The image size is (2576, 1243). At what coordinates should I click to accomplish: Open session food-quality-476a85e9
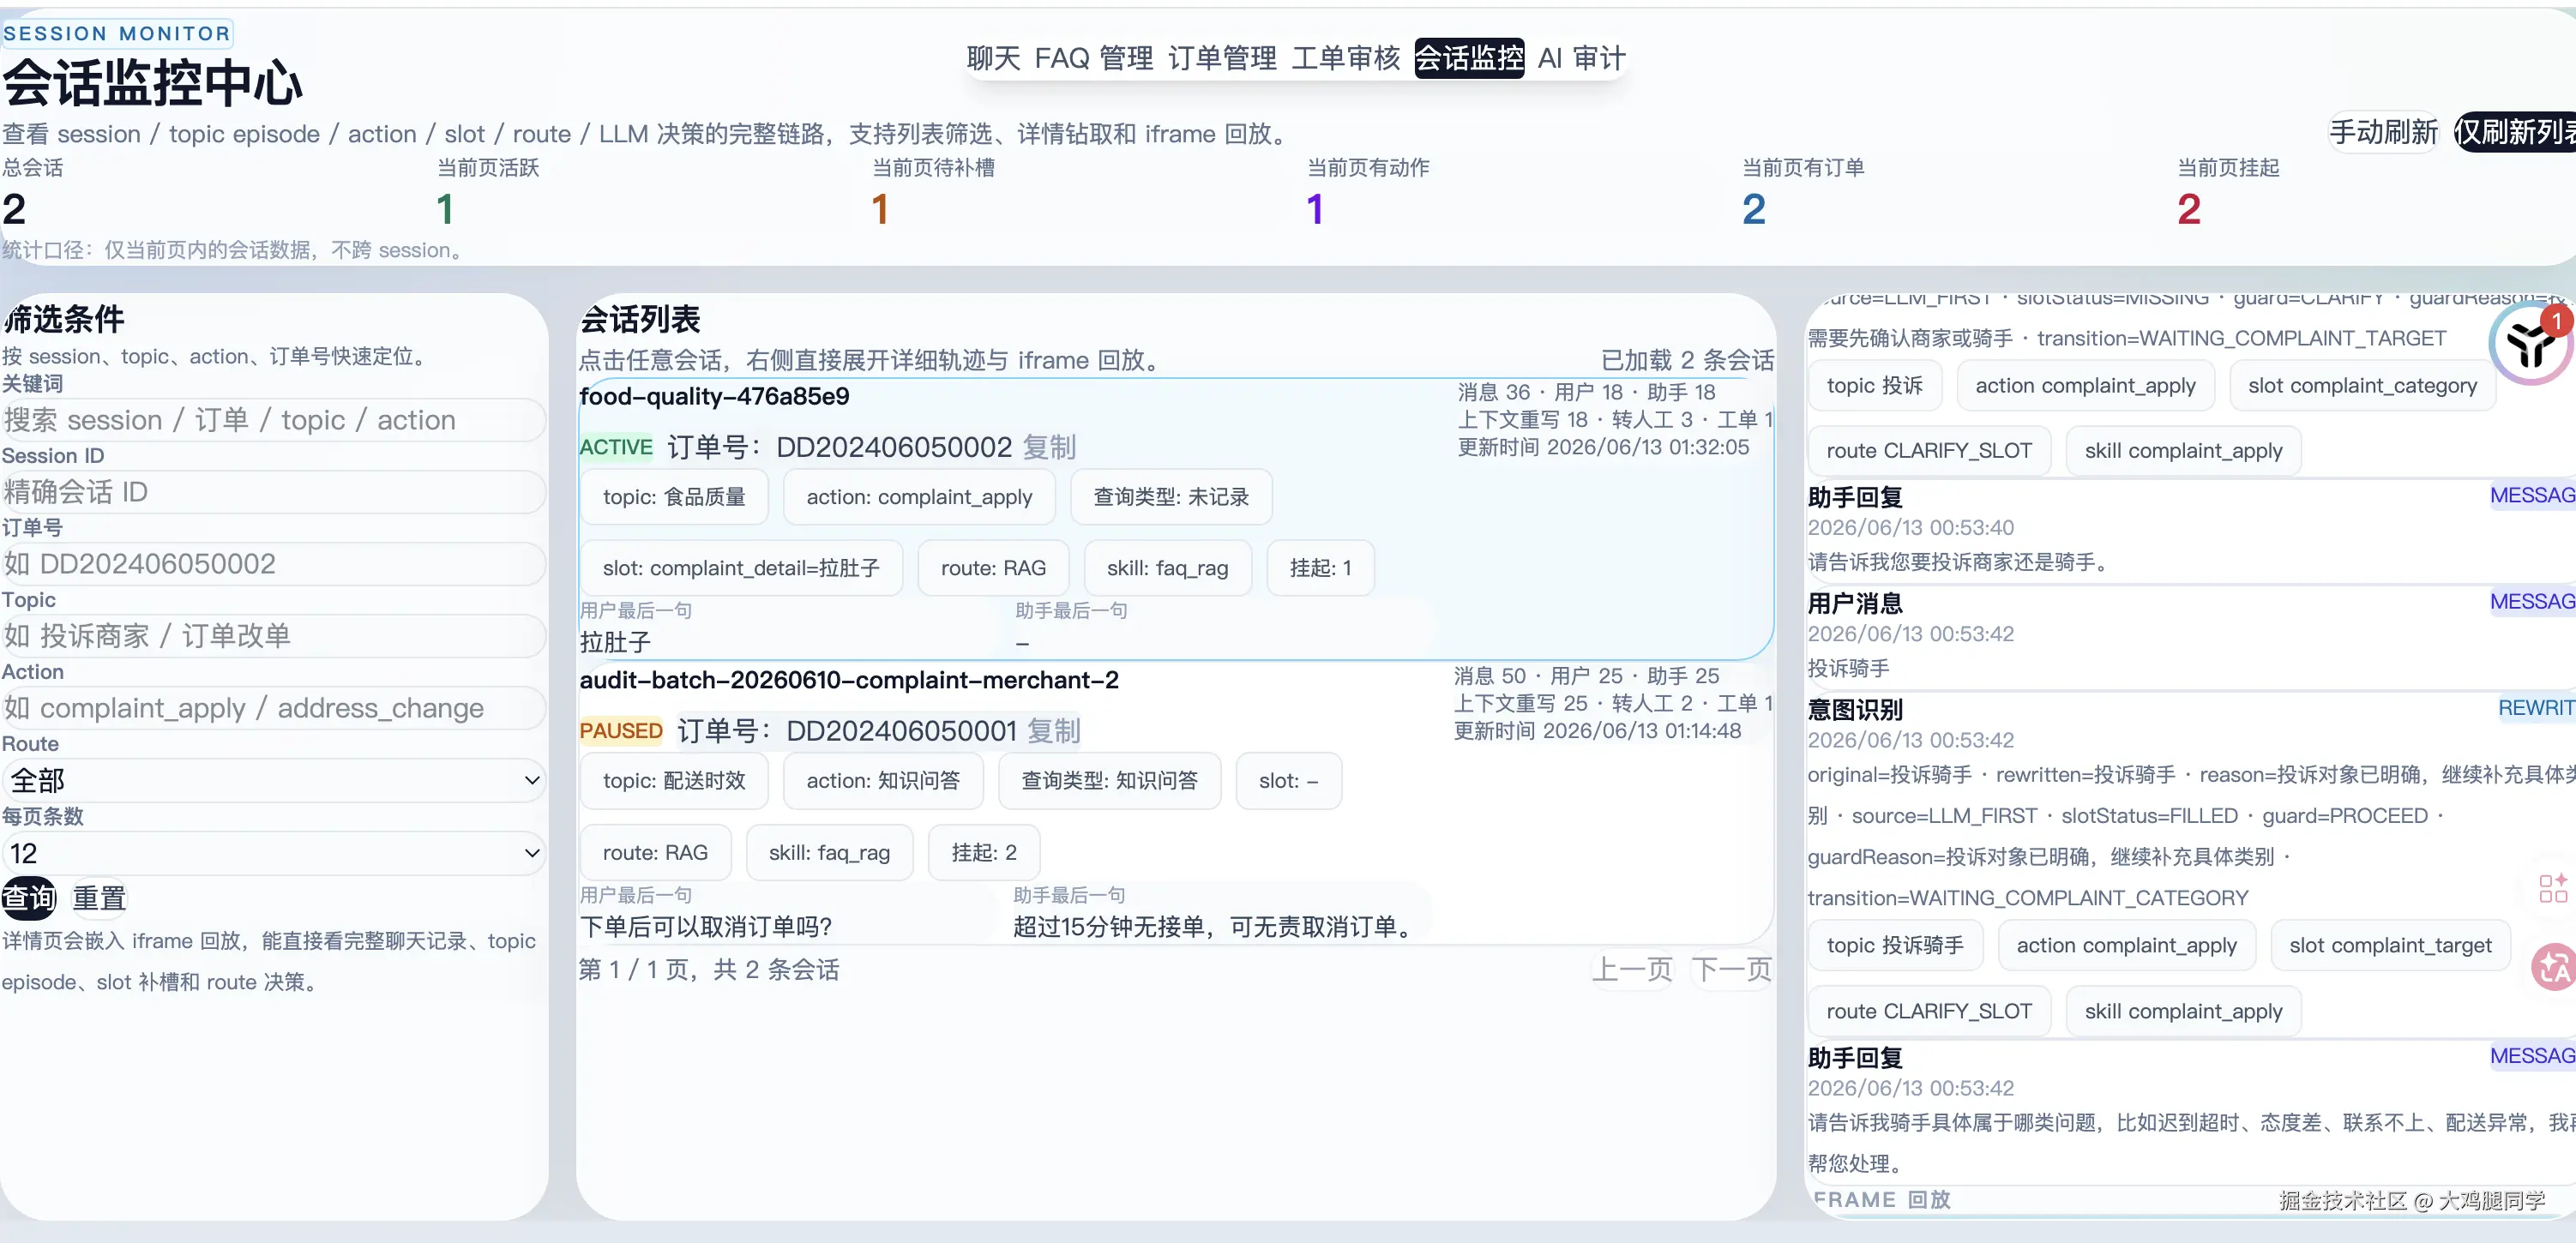[714, 397]
